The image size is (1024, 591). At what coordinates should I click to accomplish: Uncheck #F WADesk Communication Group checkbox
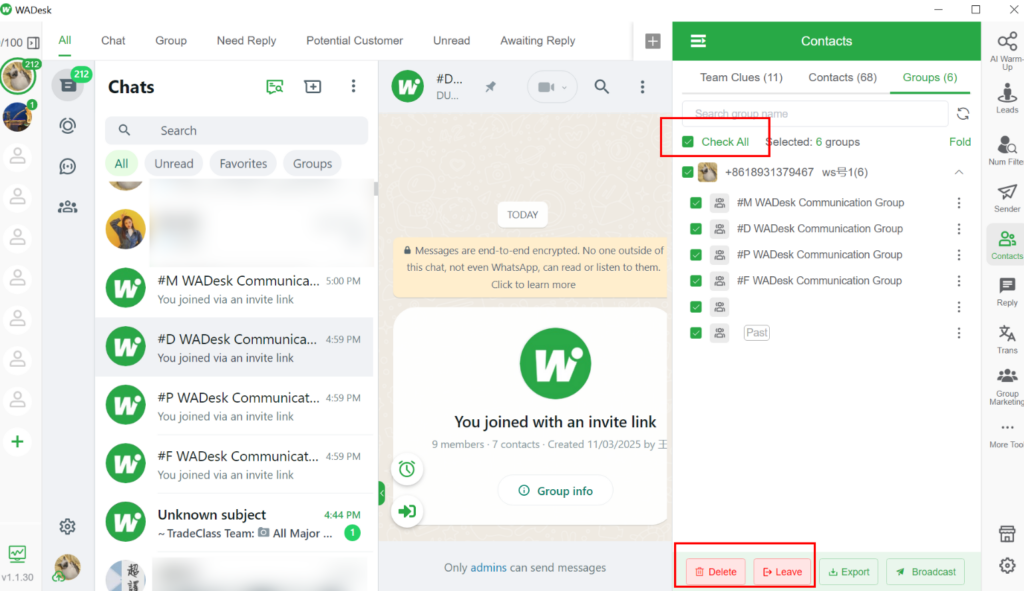pos(696,281)
